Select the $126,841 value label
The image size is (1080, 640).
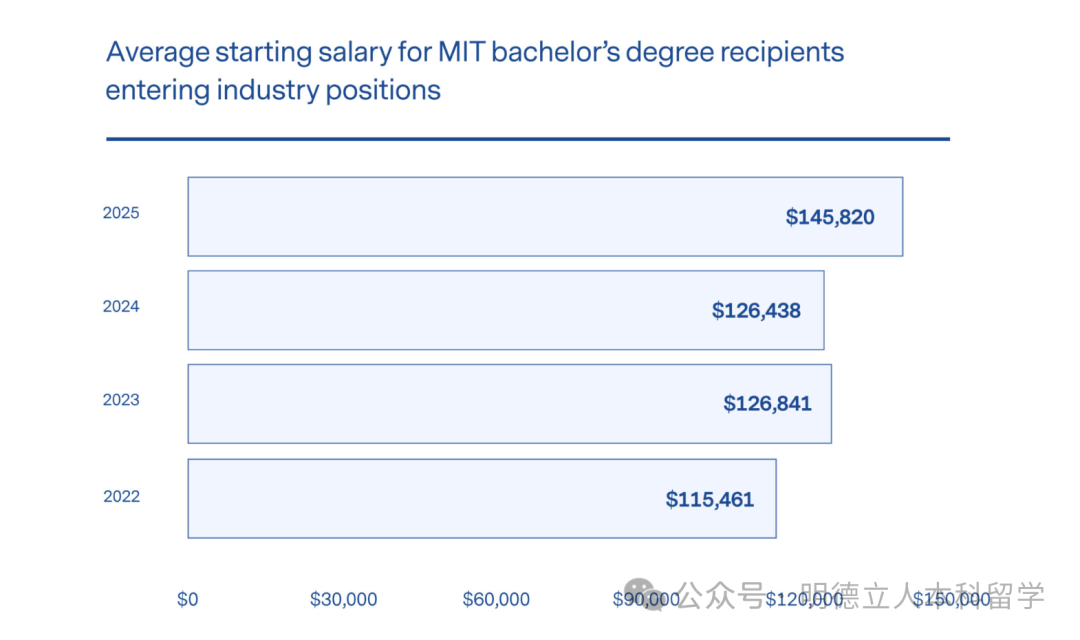point(767,404)
